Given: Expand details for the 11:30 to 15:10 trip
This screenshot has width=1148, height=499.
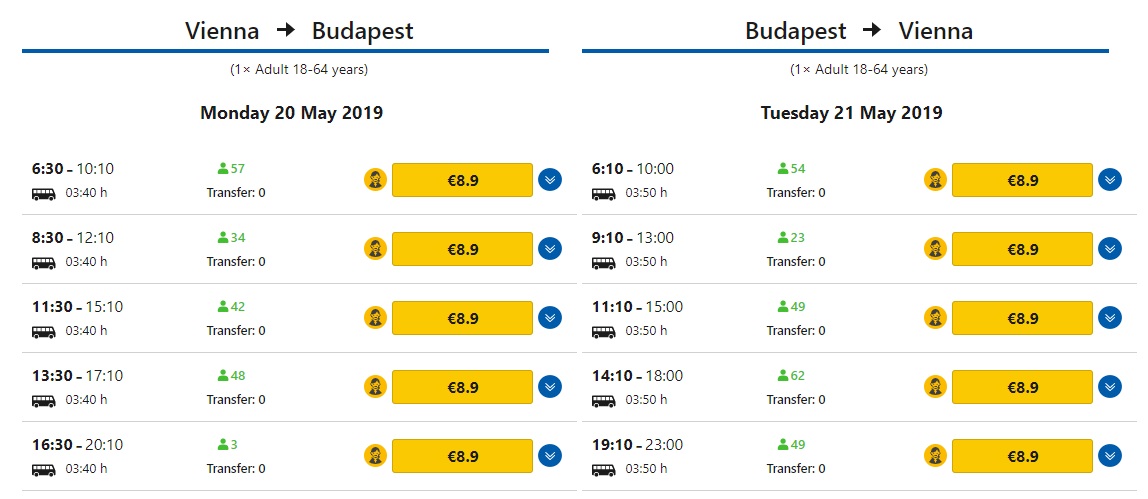Looking at the screenshot, I should pos(550,318).
